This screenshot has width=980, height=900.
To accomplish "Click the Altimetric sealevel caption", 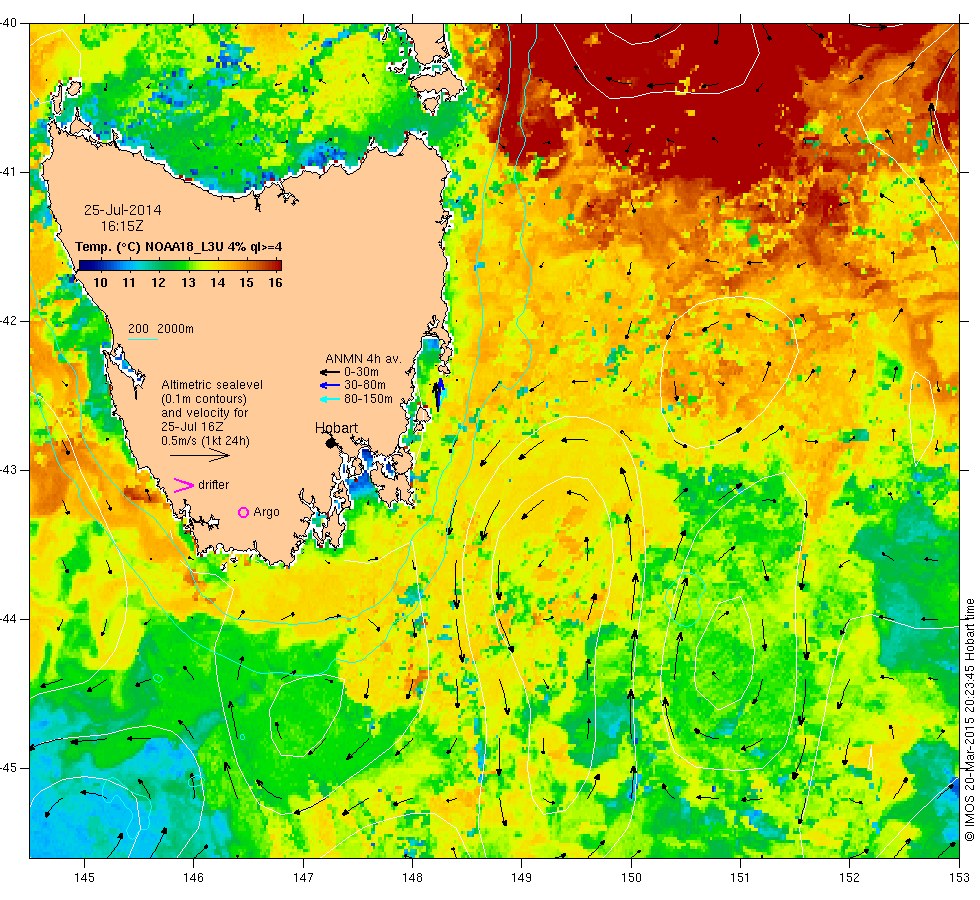I will tap(212, 385).
